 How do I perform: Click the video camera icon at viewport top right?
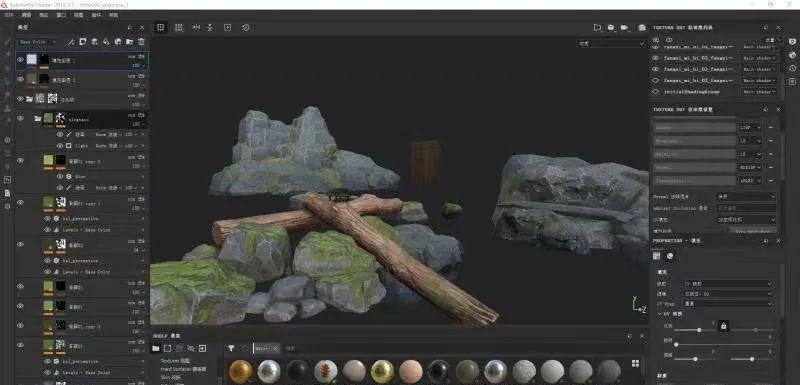click(x=624, y=28)
